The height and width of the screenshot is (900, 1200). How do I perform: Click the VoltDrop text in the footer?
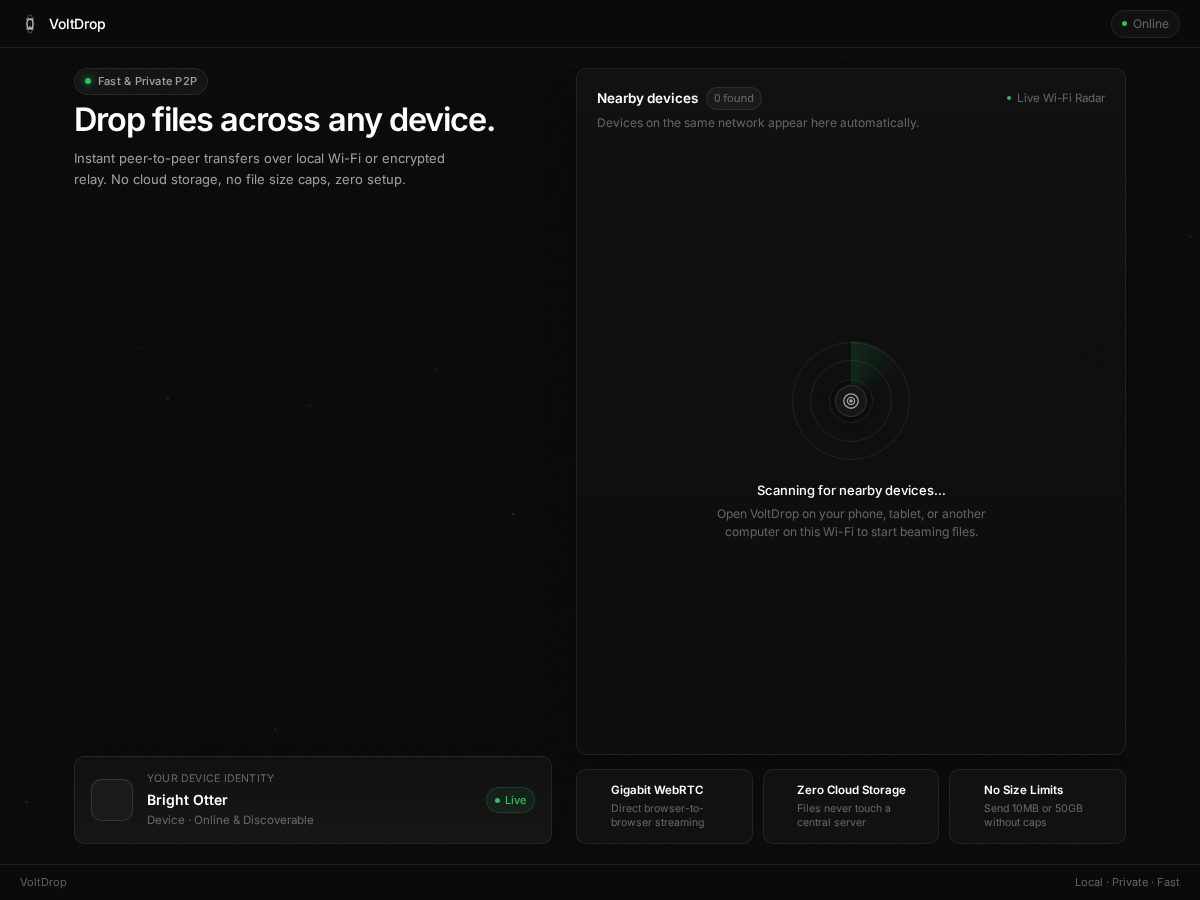click(x=43, y=882)
